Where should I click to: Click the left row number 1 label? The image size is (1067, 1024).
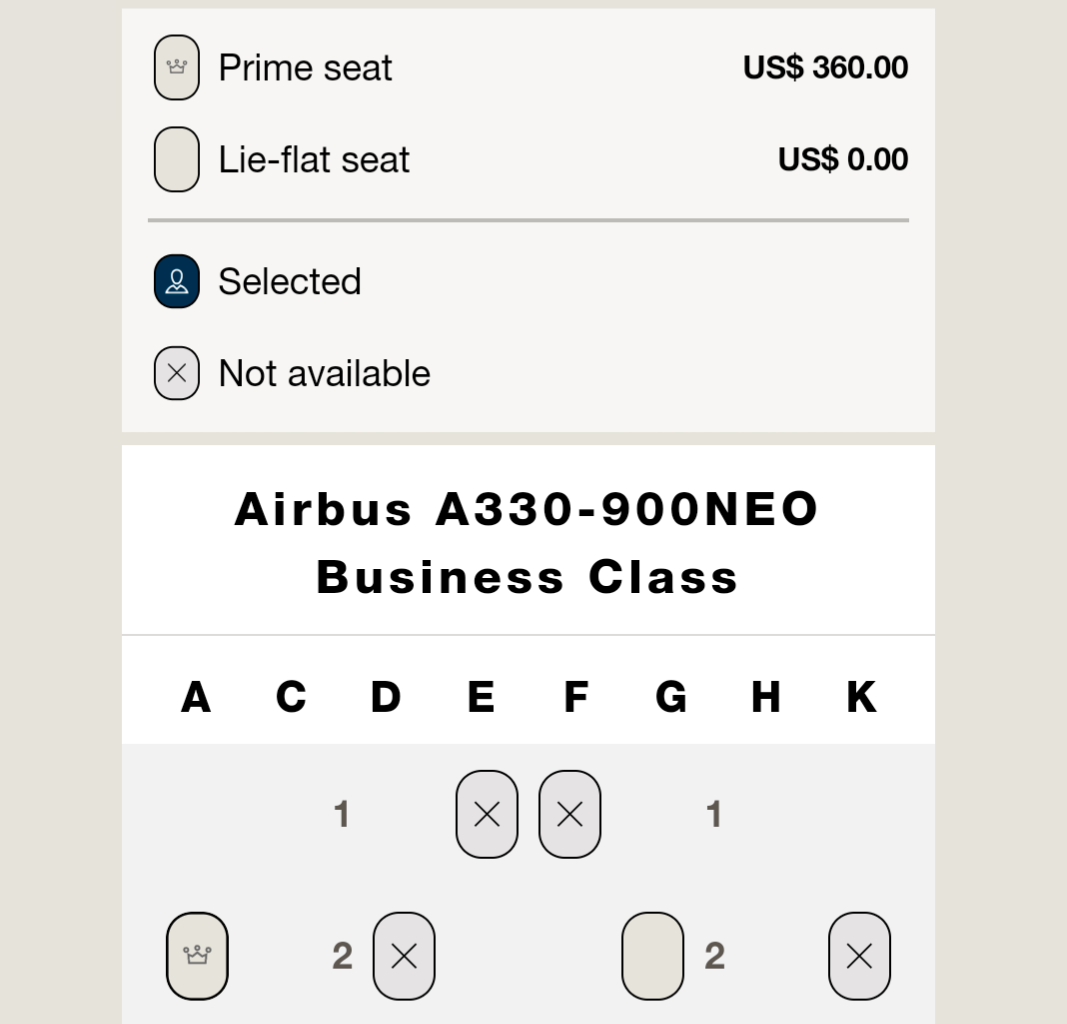[342, 814]
